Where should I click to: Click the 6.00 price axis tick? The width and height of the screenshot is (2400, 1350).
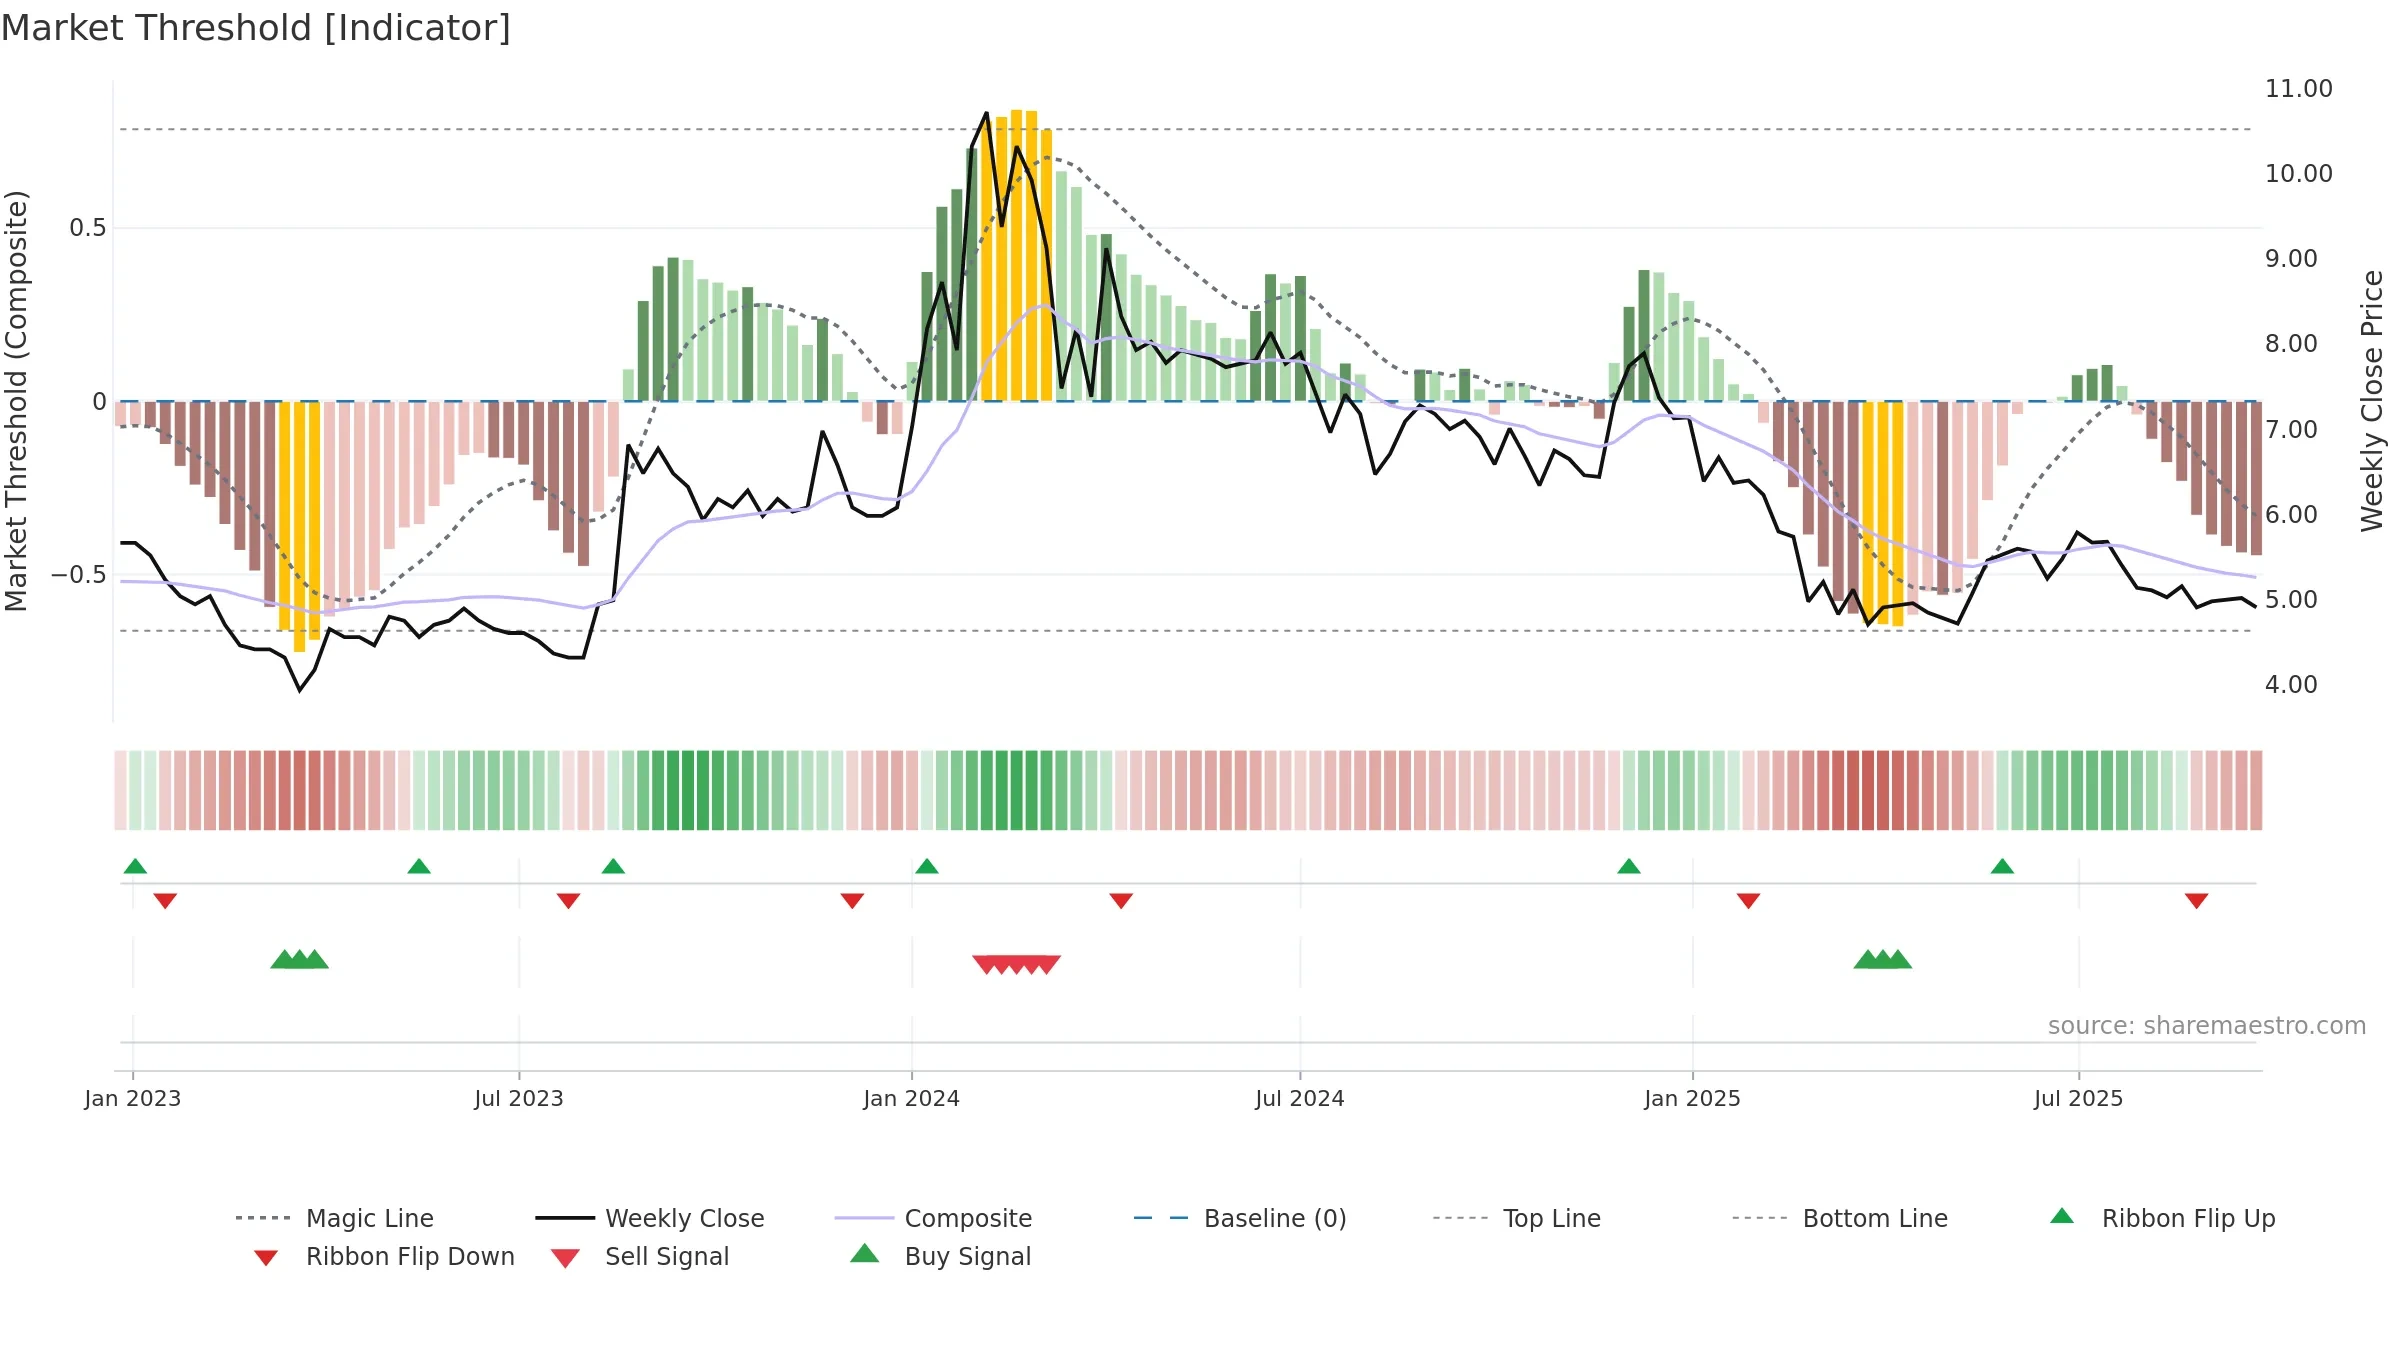coord(2291,514)
